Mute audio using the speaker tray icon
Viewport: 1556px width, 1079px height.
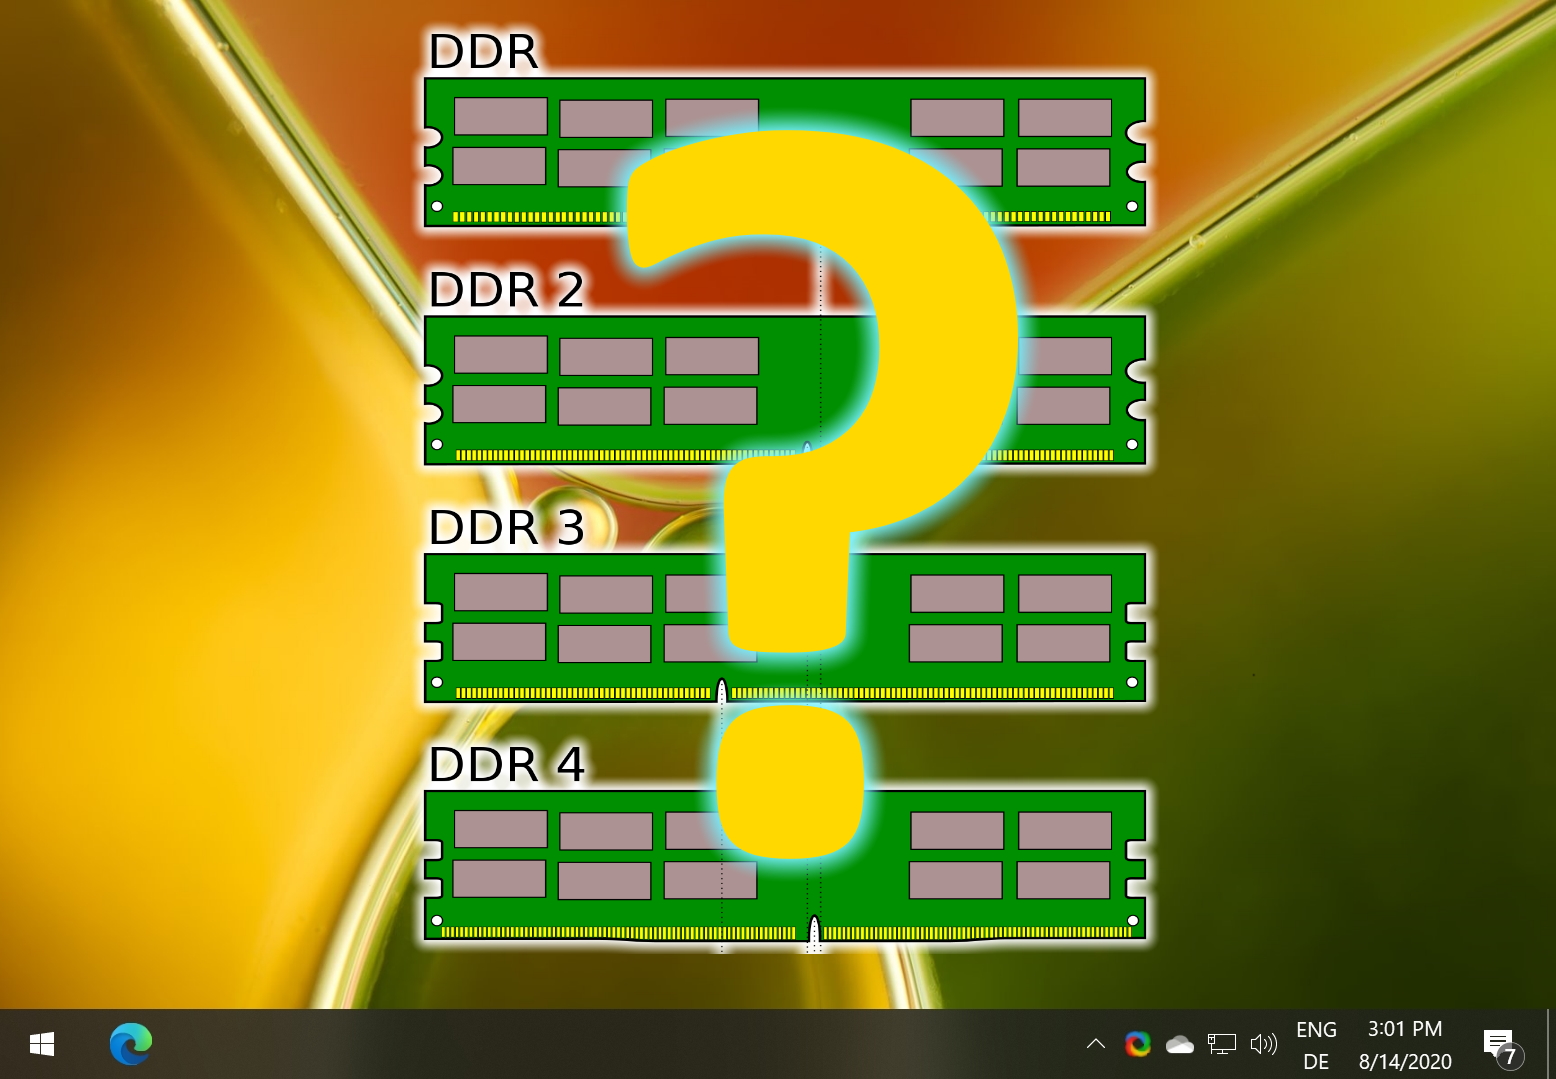tap(1264, 1044)
